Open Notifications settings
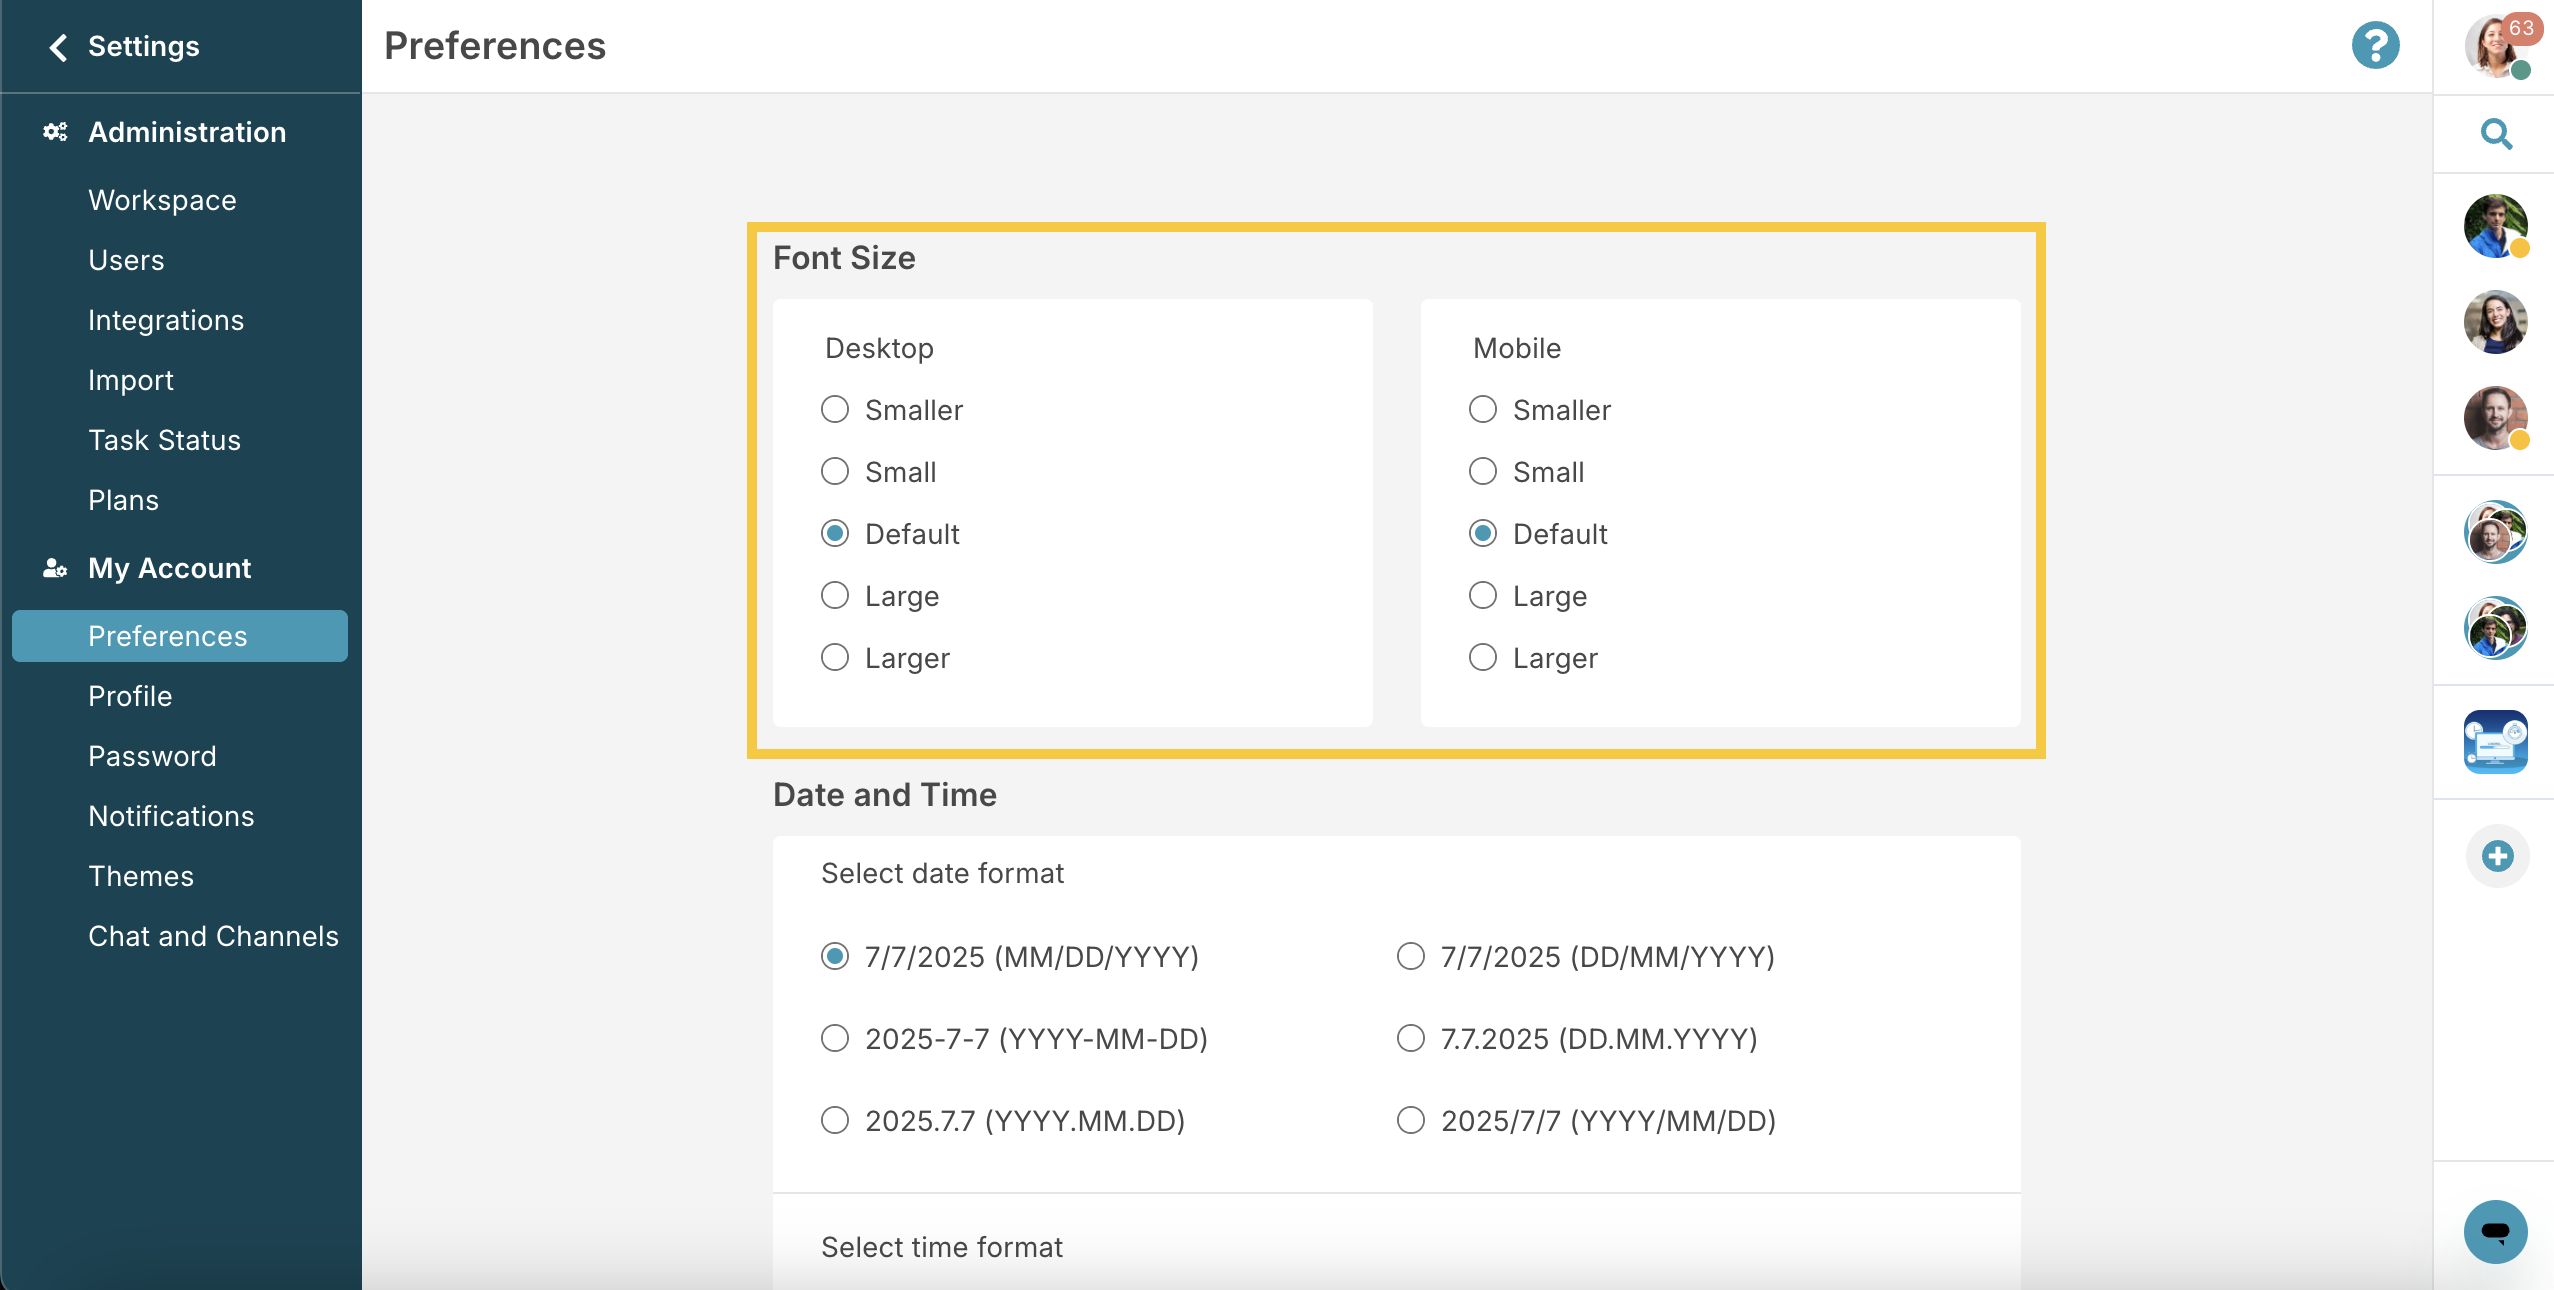The image size is (2554, 1290). [x=171, y=816]
